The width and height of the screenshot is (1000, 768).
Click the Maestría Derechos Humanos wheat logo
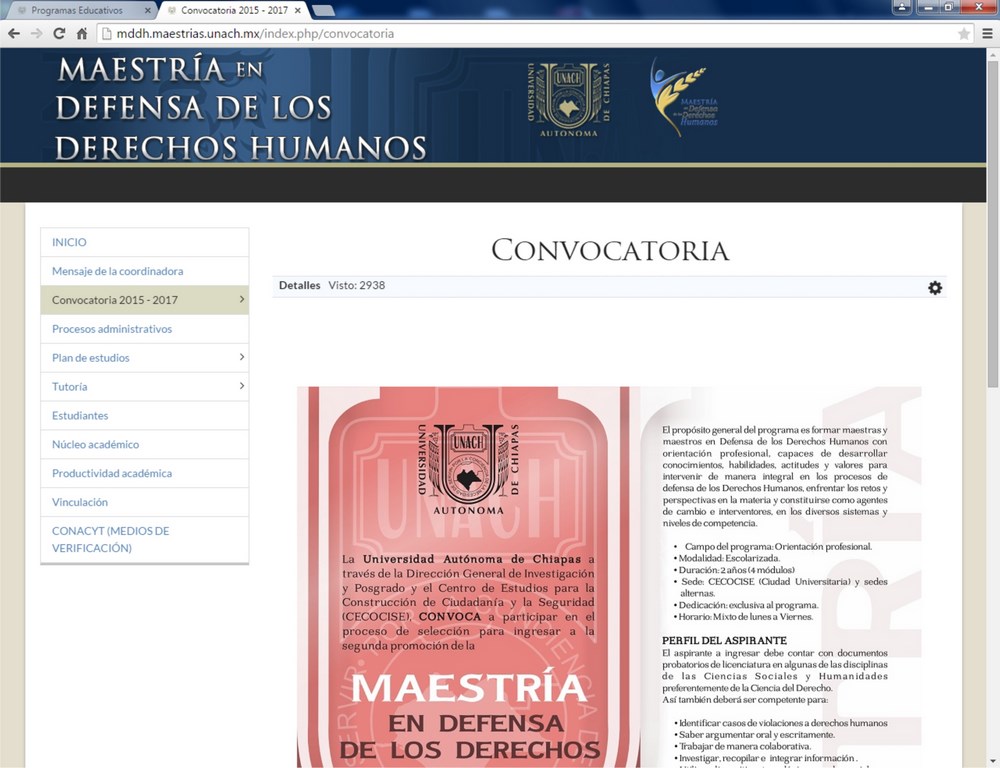click(x=684, y=96)
